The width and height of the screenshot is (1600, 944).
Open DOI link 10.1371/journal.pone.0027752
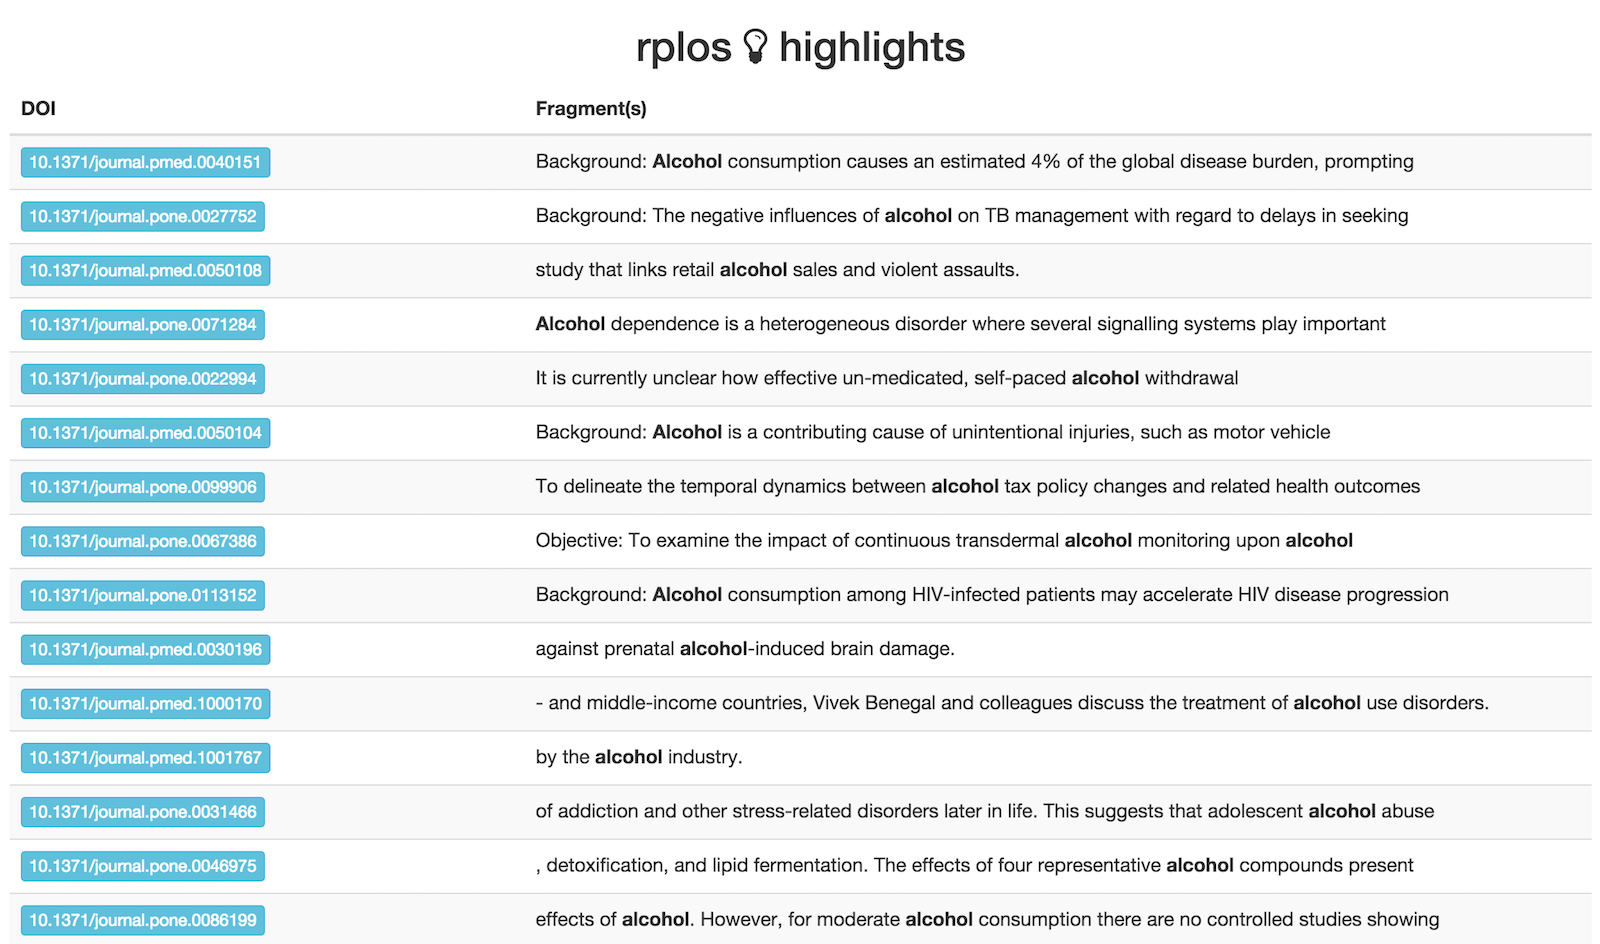tap(143, 216)
